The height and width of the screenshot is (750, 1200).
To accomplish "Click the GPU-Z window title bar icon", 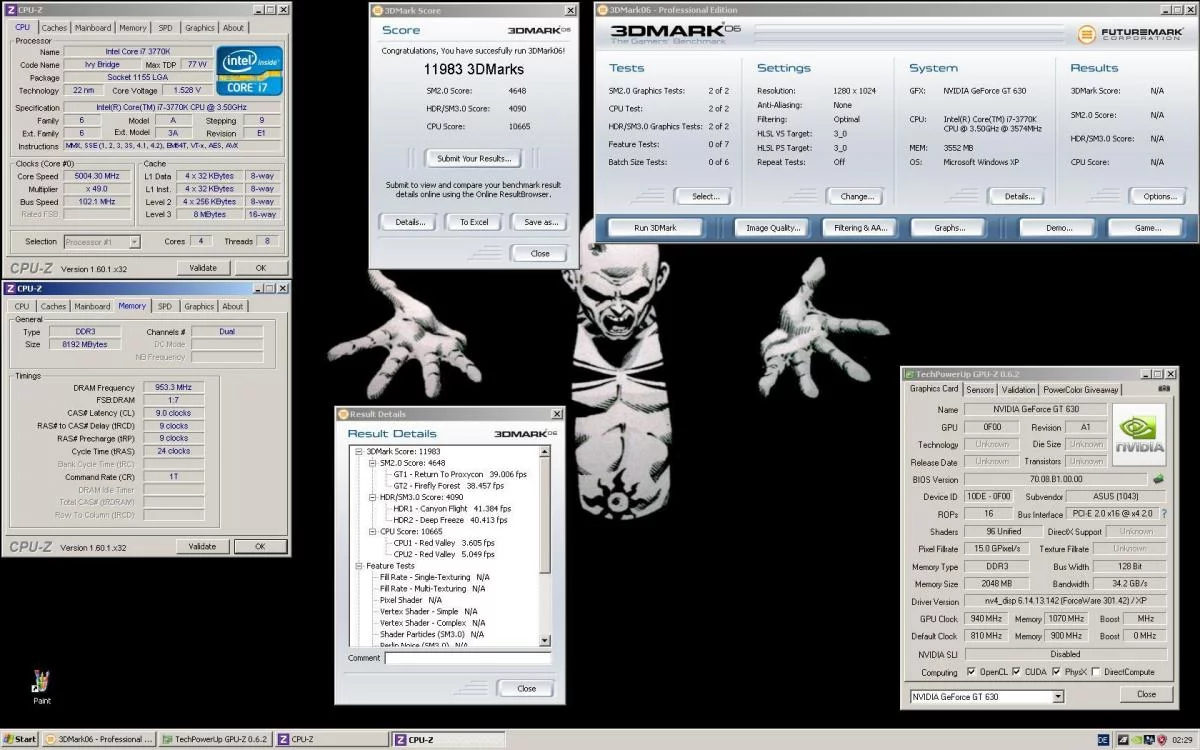I will click(909, 374).
